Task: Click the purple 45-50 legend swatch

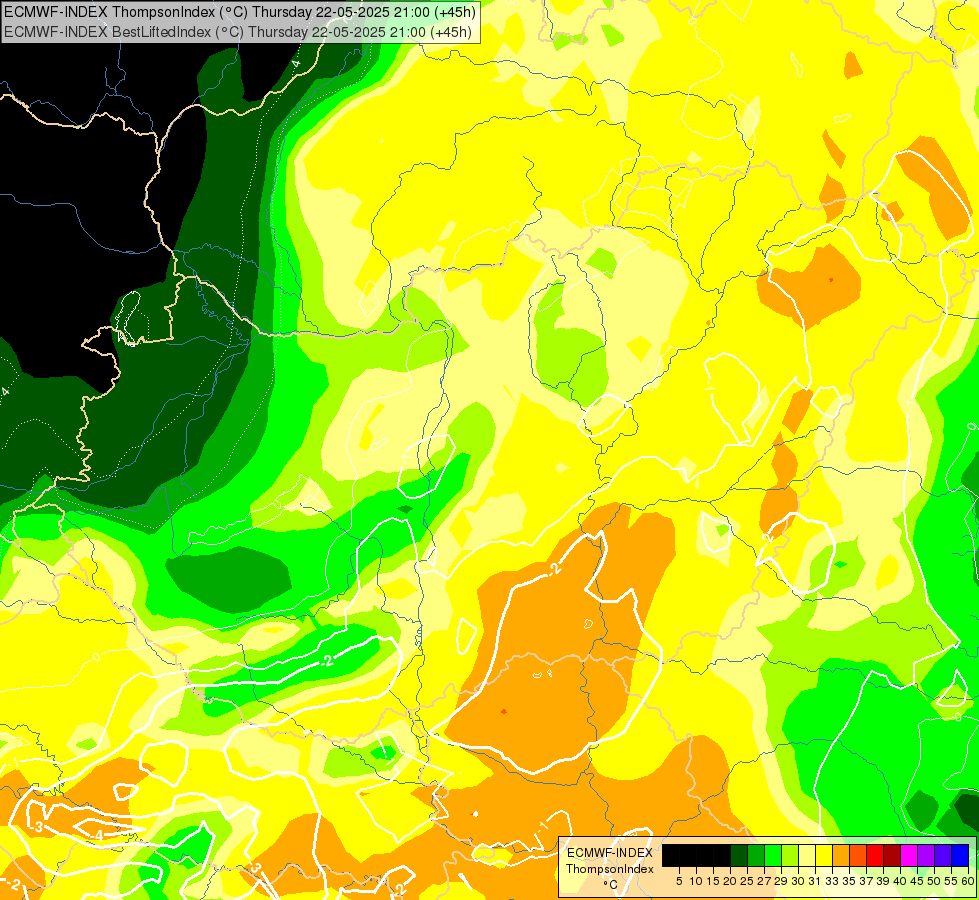Action: pyautogui.click(x=926, y=855)
